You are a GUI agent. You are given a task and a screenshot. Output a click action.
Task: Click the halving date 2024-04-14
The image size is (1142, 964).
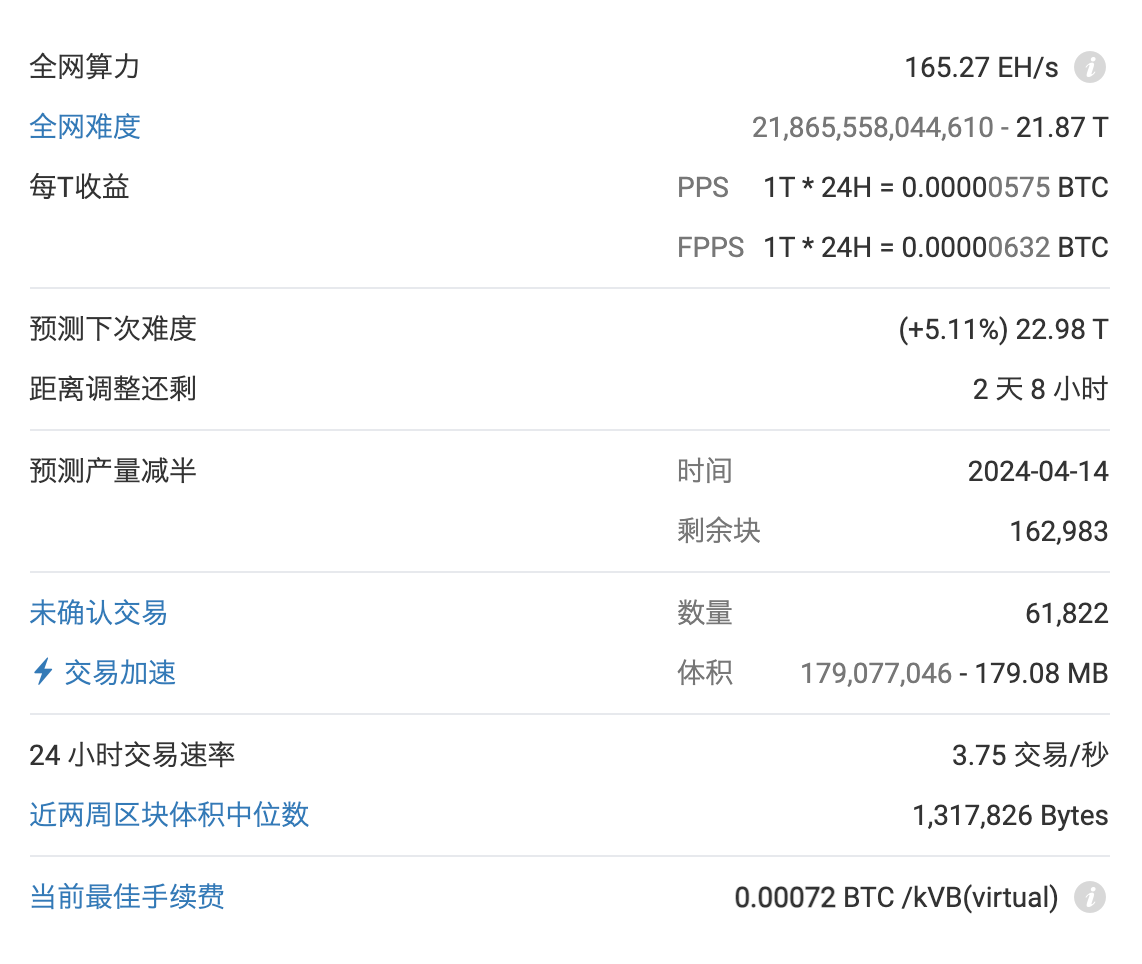point(1038,470)
